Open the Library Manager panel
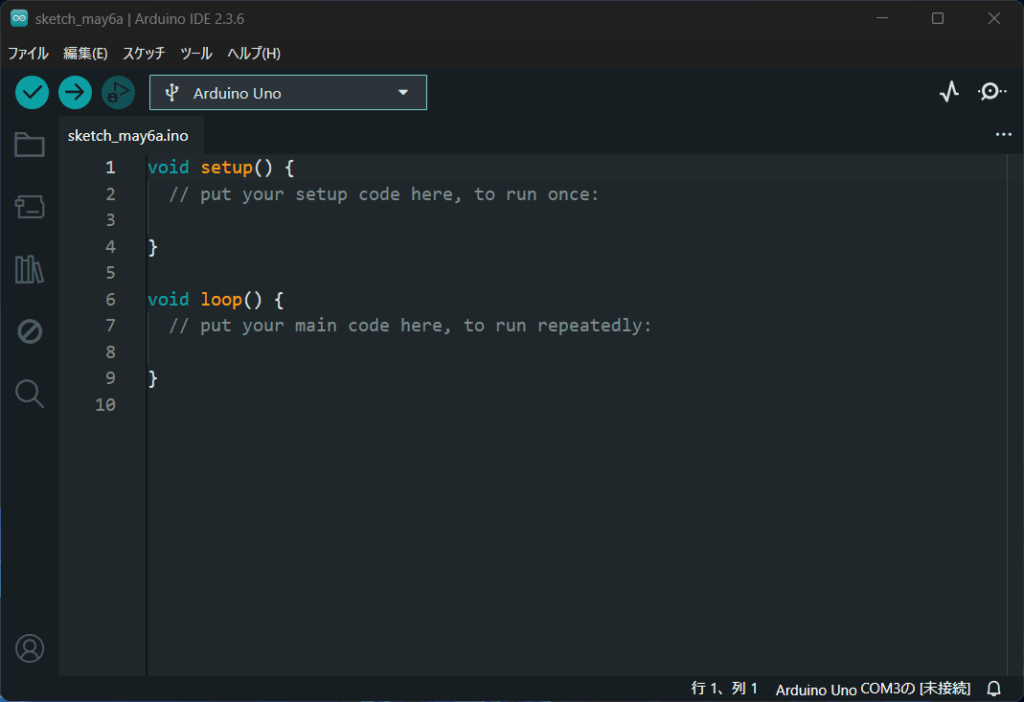 (29, 268)
